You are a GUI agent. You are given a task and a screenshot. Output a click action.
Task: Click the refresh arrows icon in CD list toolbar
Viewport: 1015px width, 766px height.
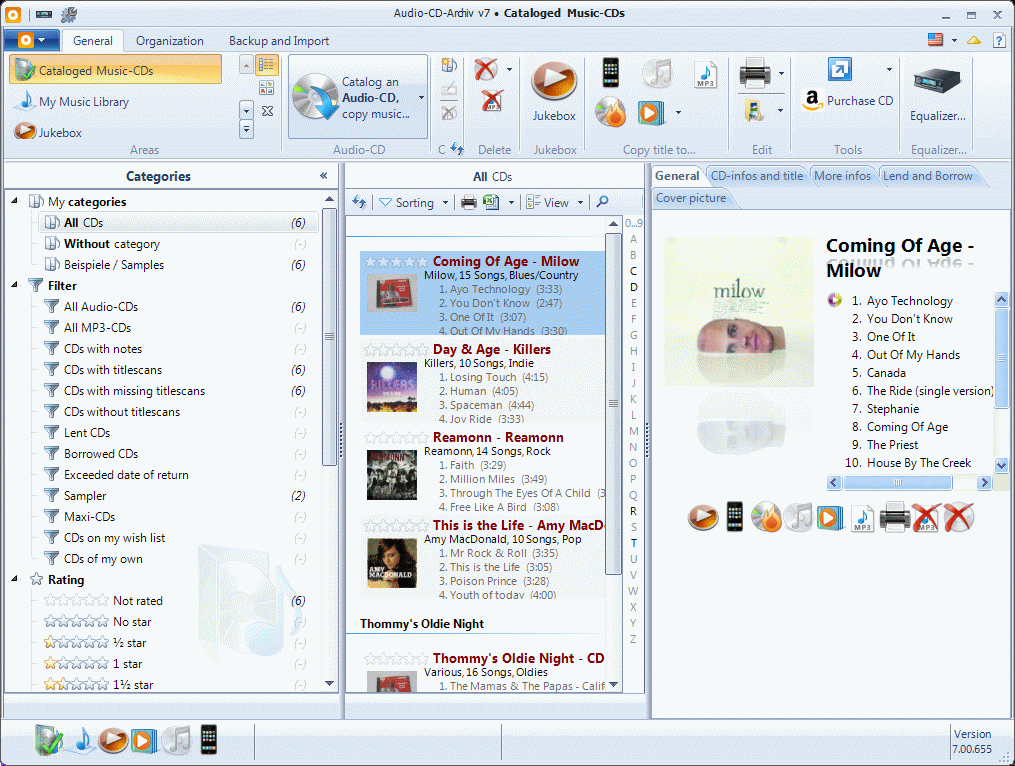point(359,202)
